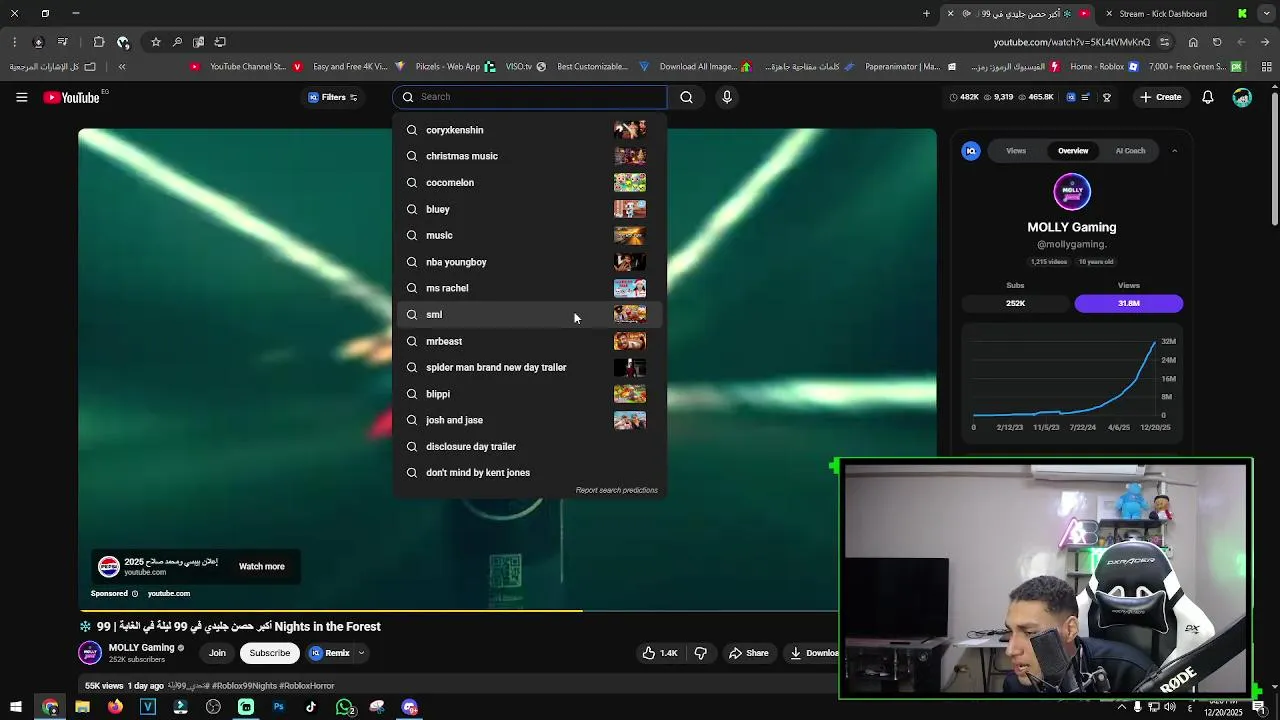
Task: Open 'Pikzels - Web App' bookmark
Action: [x=437, y=67]
